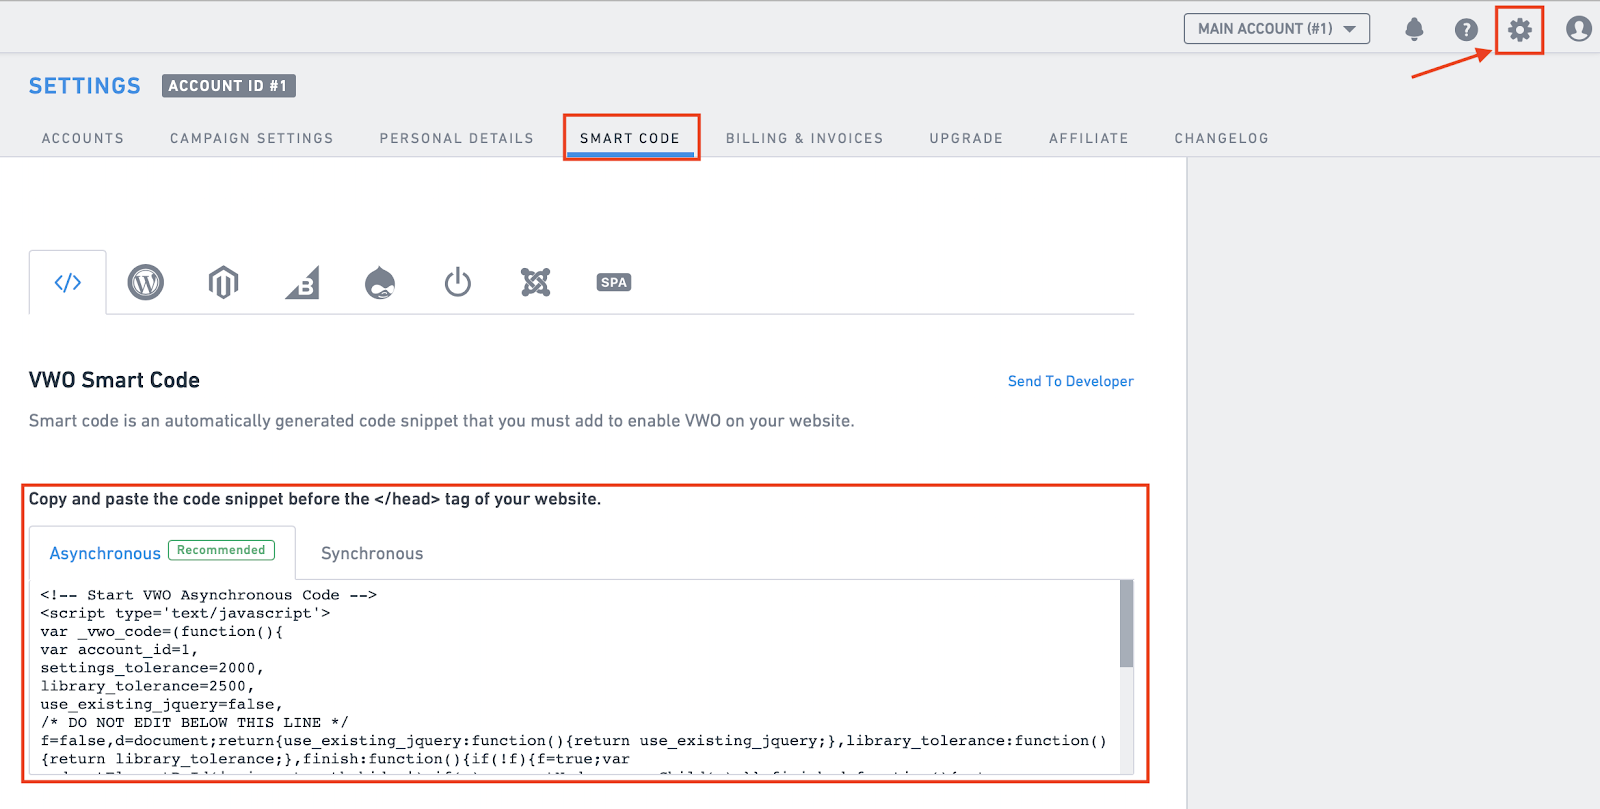Image resolution: width=1600 pixels, height=809 pixels.
Task: Open the help question mark icon
Action: click(x=1466, y=29)
